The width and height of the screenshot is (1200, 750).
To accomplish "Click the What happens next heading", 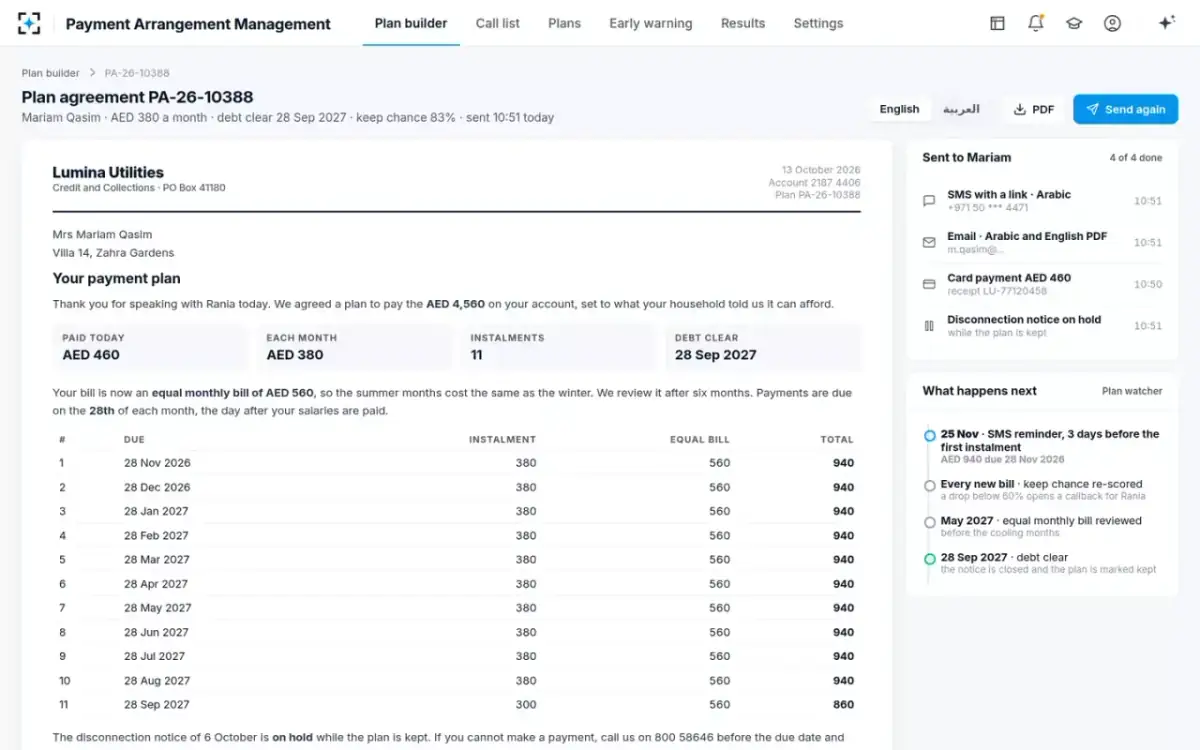I will coord(980,391).
